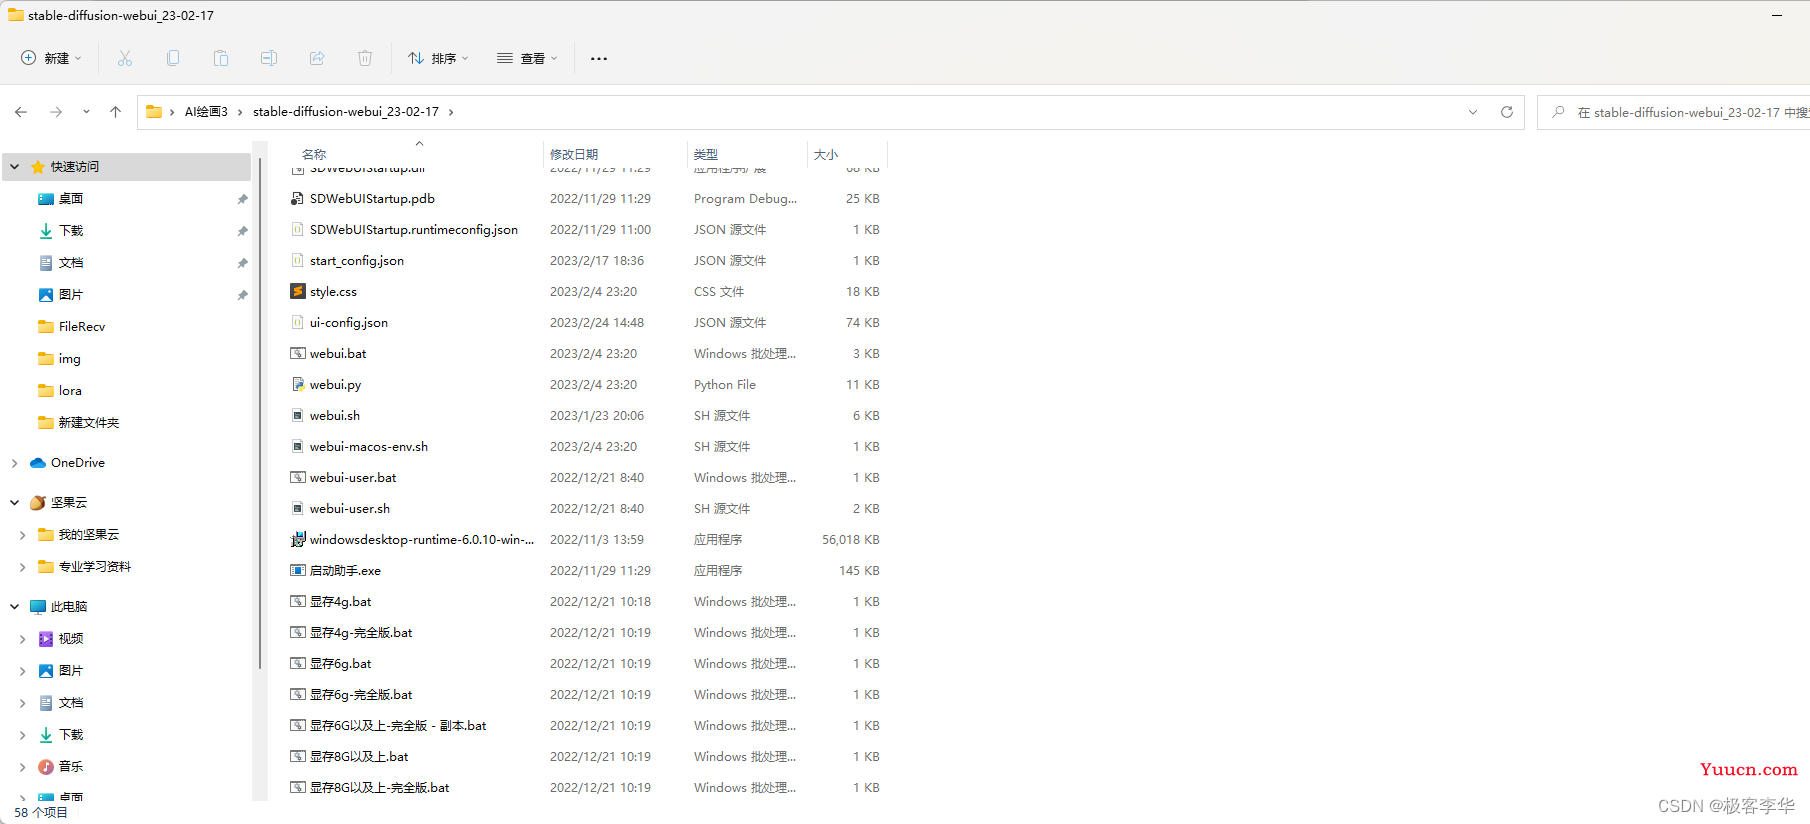
Task: Select the webui-user.bat file
Action: coord(353,477)
